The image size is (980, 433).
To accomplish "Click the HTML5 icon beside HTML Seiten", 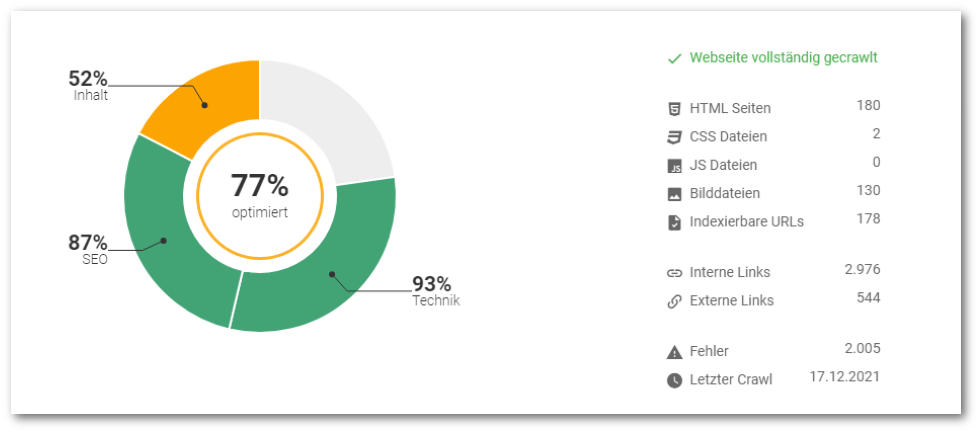I will [x=674, y=108].
